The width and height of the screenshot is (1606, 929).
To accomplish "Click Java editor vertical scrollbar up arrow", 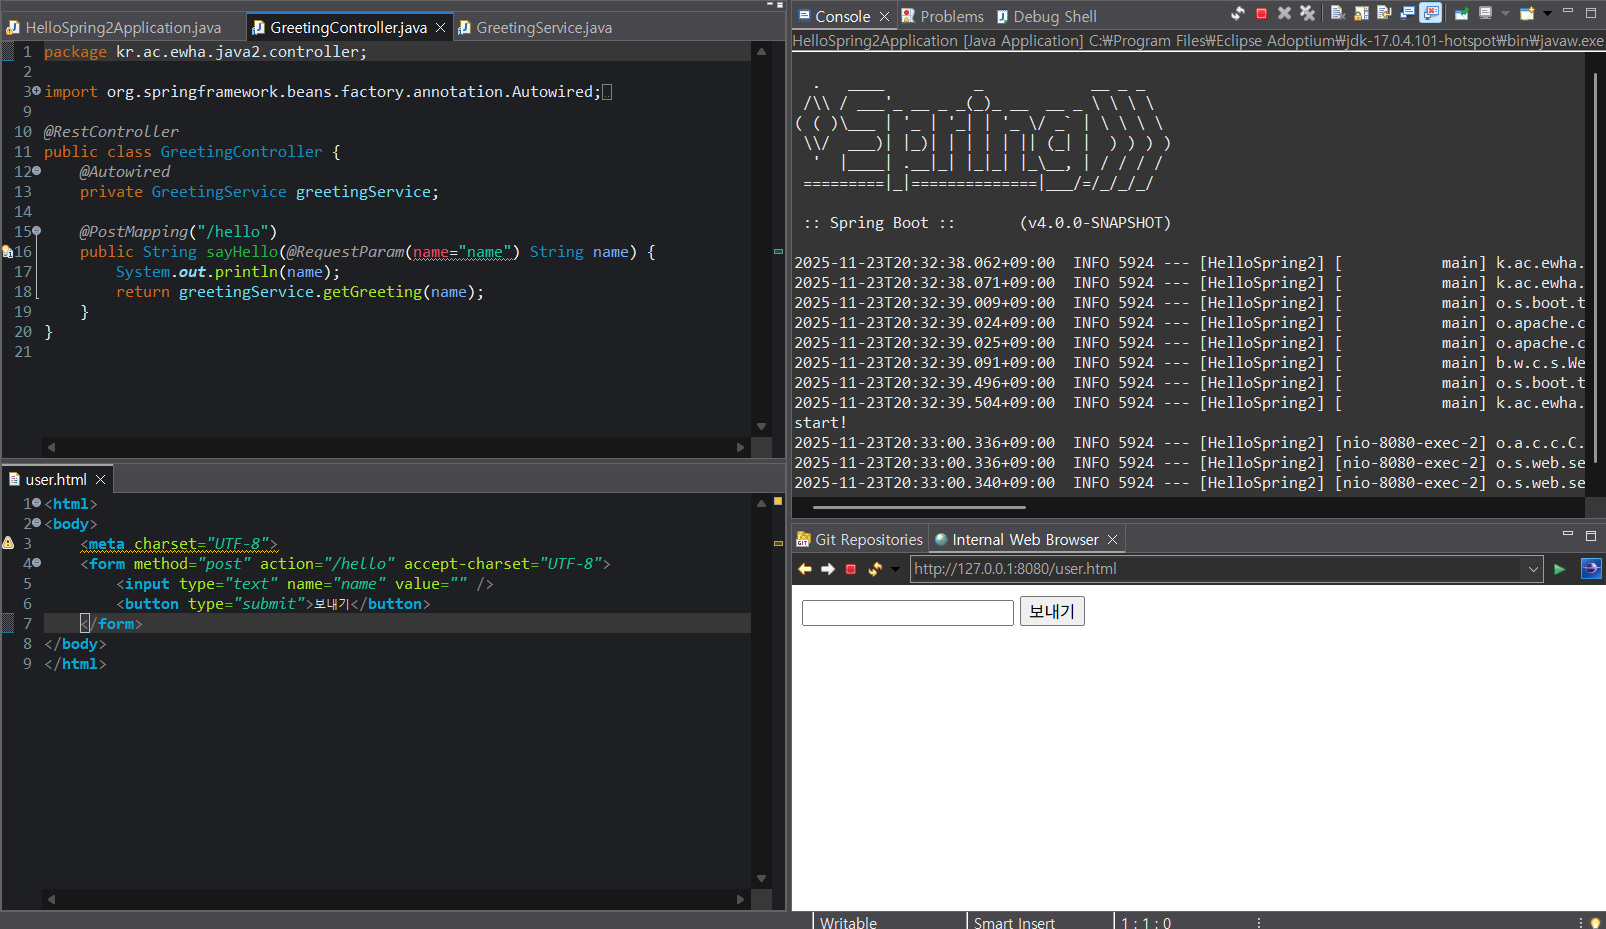I will tap(761, 50).
